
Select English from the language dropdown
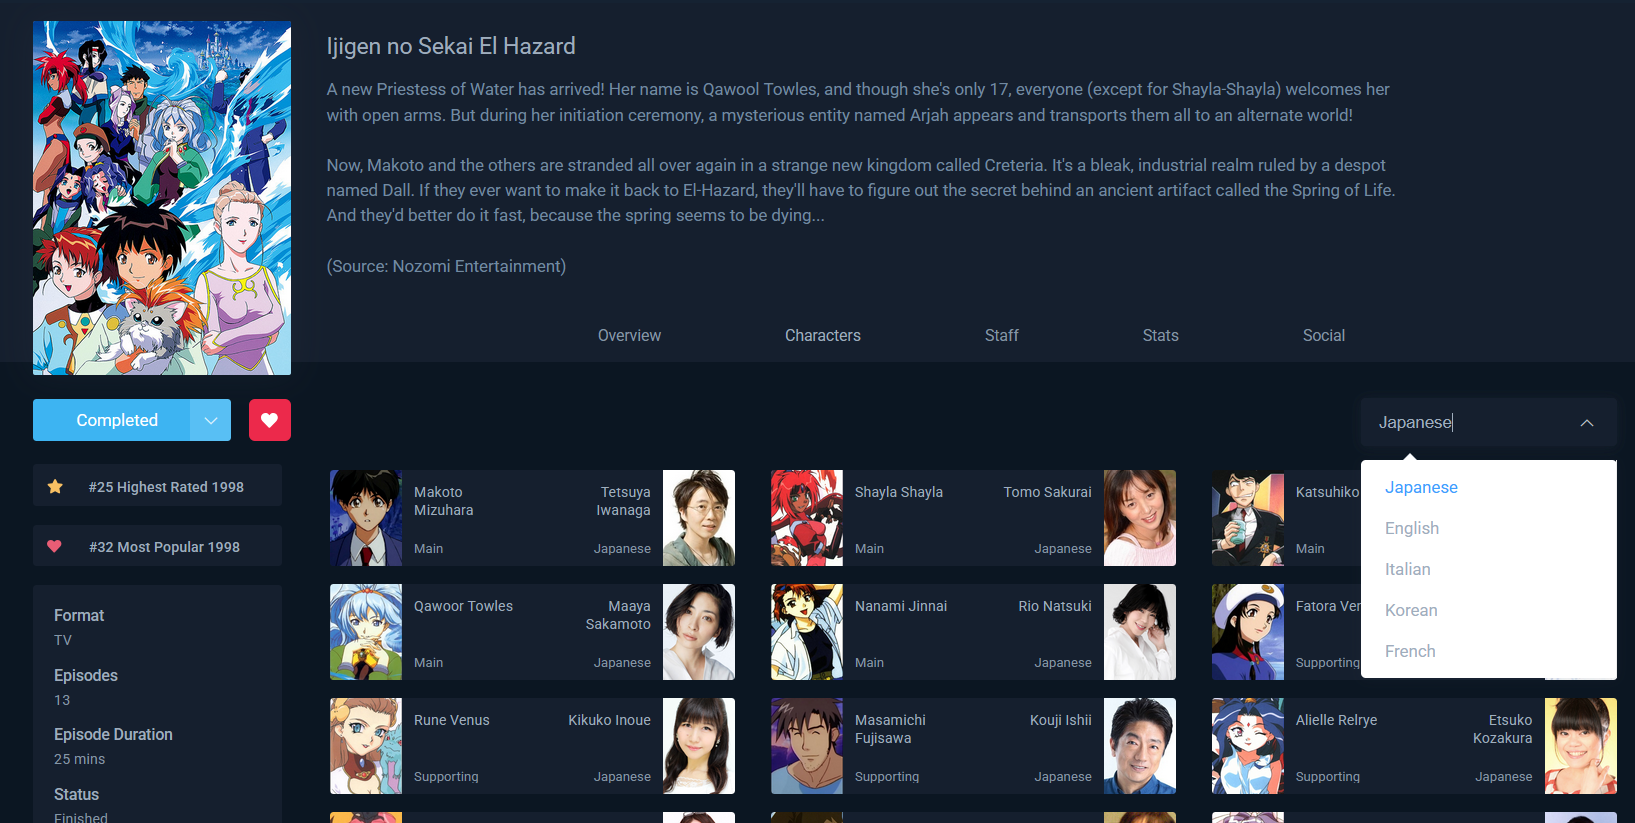(1411, 528)
